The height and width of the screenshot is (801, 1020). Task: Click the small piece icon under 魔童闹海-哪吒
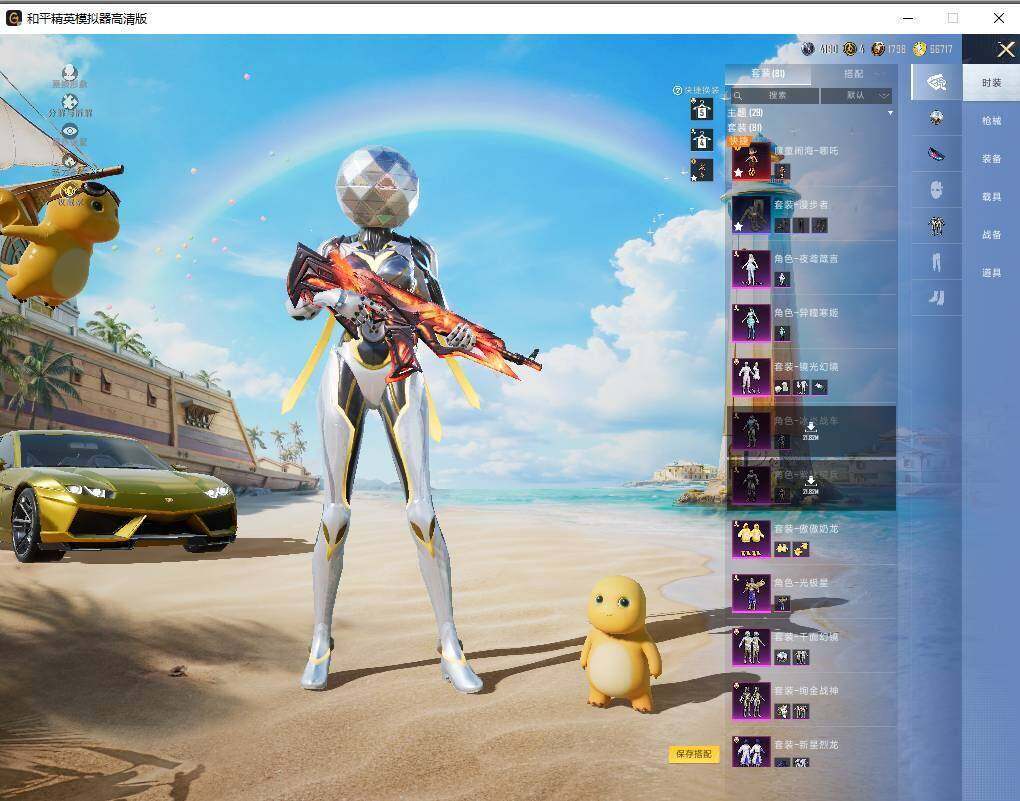[x=782, y=172]
